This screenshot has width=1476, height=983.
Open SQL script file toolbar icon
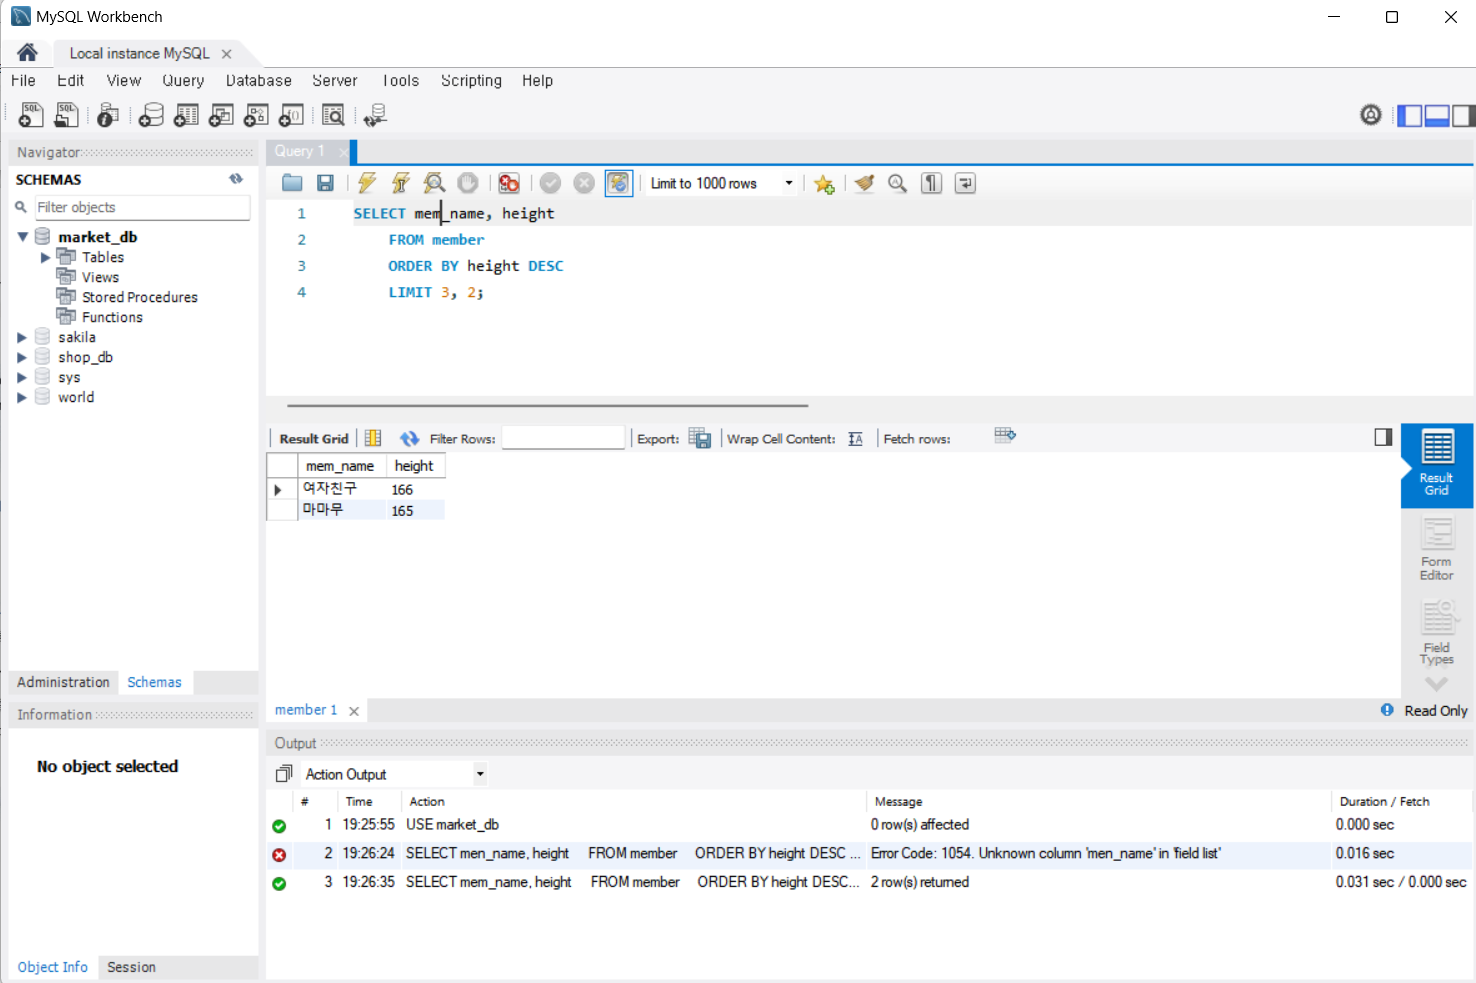(x=66, y=115)
